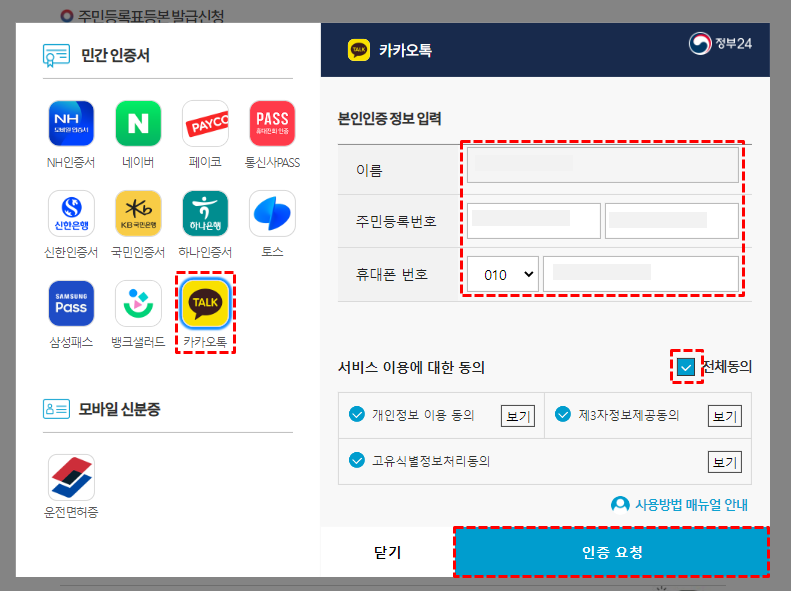791x591 pixels.
Task: Click the 닫기 close button
Action: (x=387, y=552)
